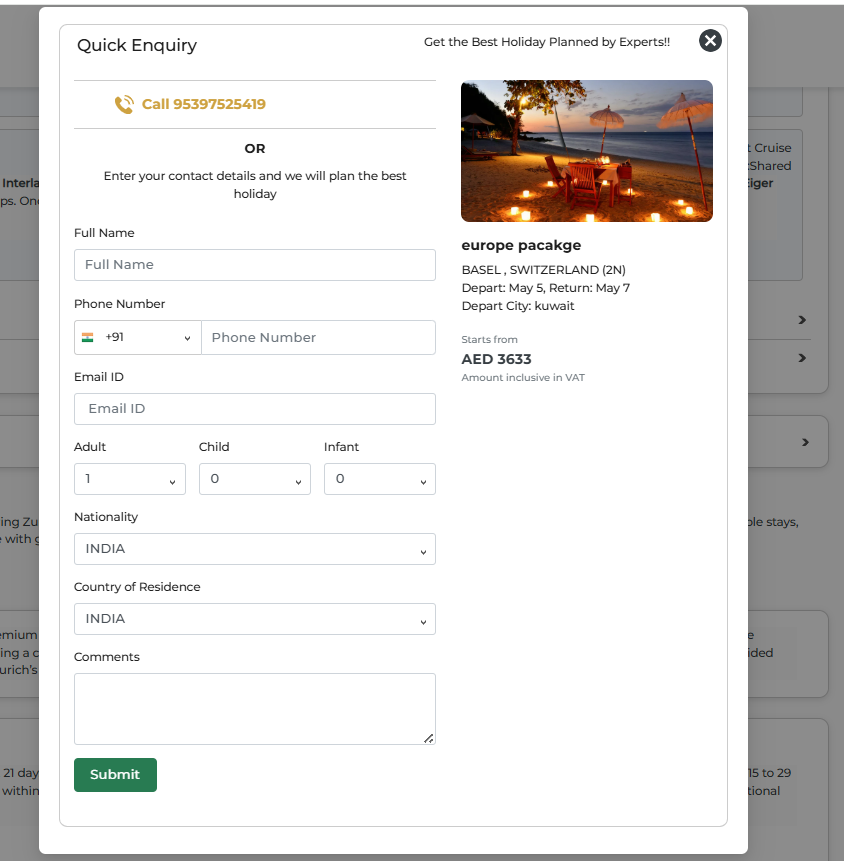Open the Country of Residence dropdown
Image resolution: width=844 pixels, height=861 pixels.
click(x=255, y=619)
